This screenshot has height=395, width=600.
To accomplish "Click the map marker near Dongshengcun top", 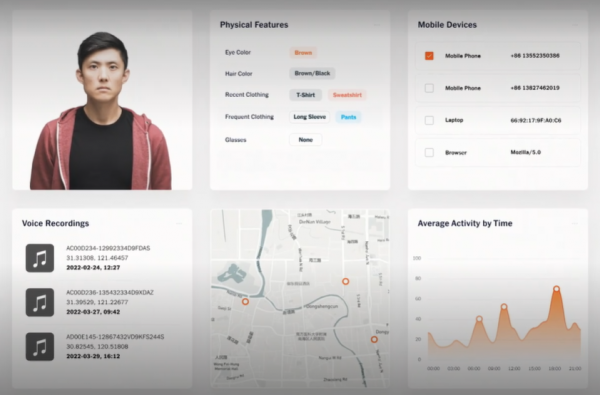I will tap(346, 281).
